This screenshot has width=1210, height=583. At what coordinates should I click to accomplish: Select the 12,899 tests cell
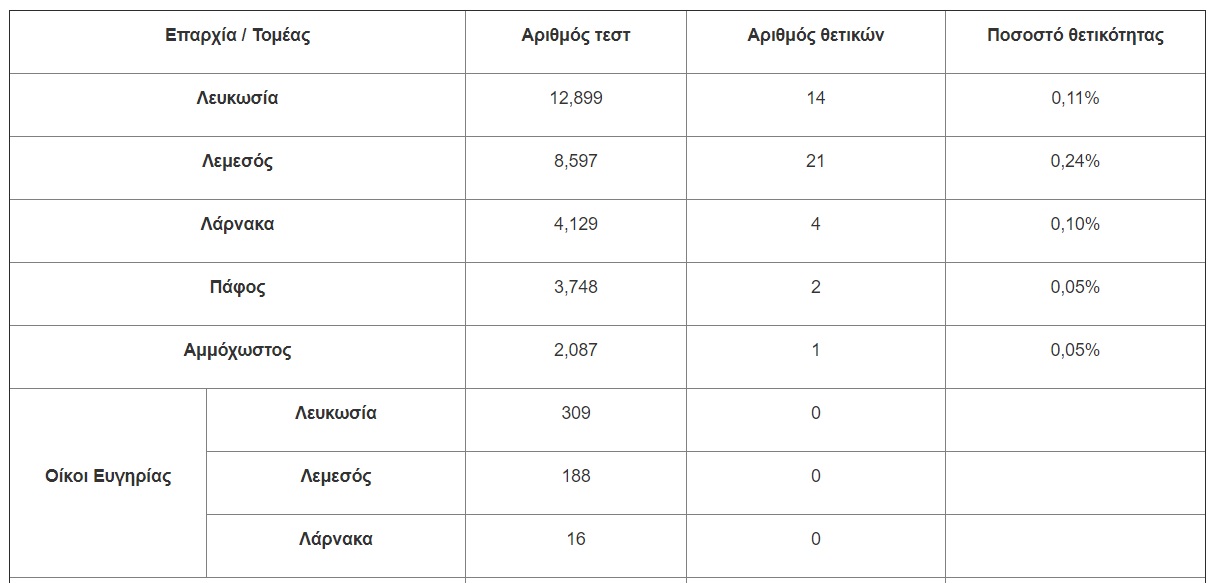coord(576,98)
